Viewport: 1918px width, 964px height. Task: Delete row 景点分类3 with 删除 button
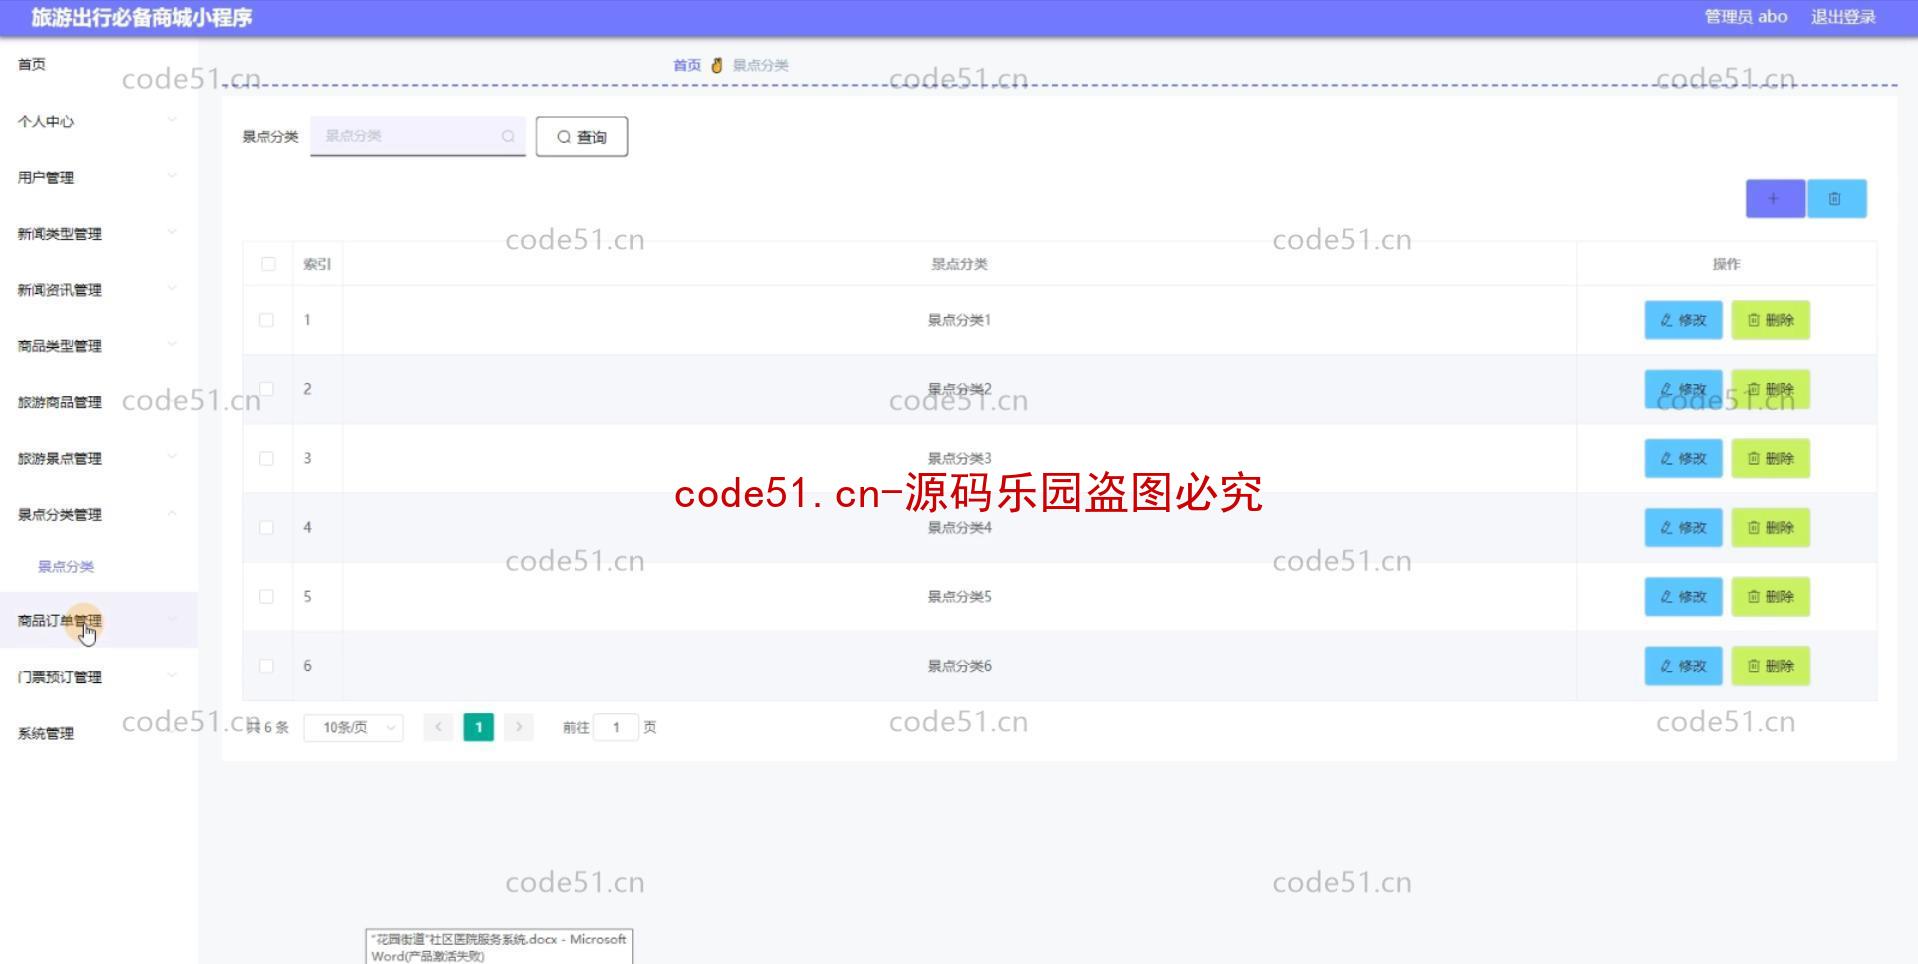(x=1770, y=458)
